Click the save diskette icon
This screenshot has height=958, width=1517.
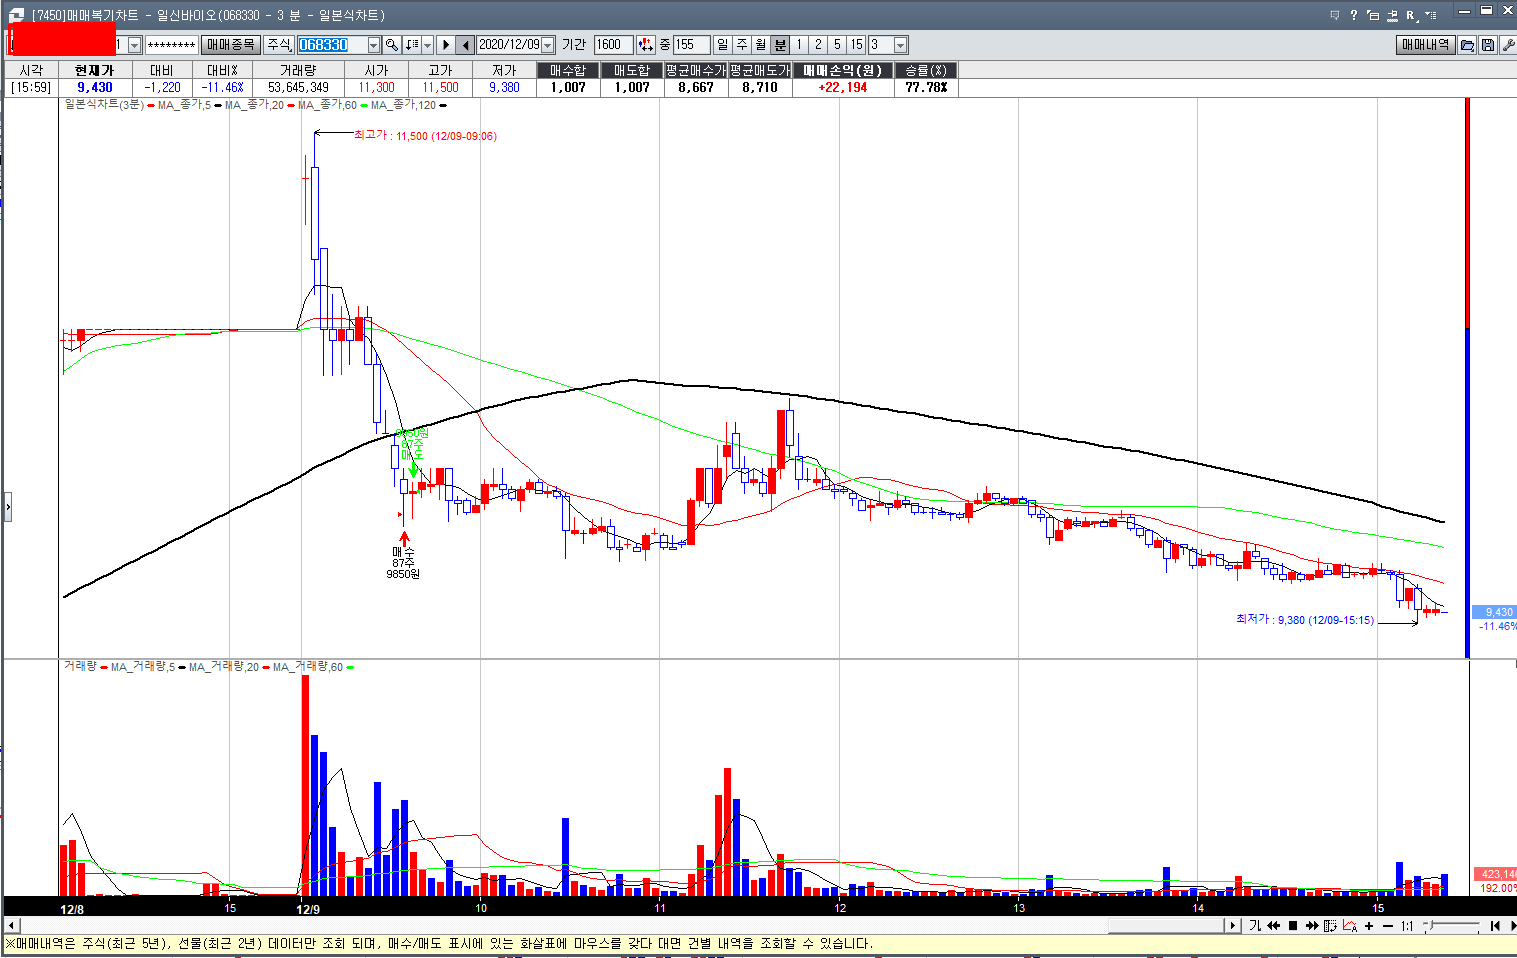coord(1488,45)
